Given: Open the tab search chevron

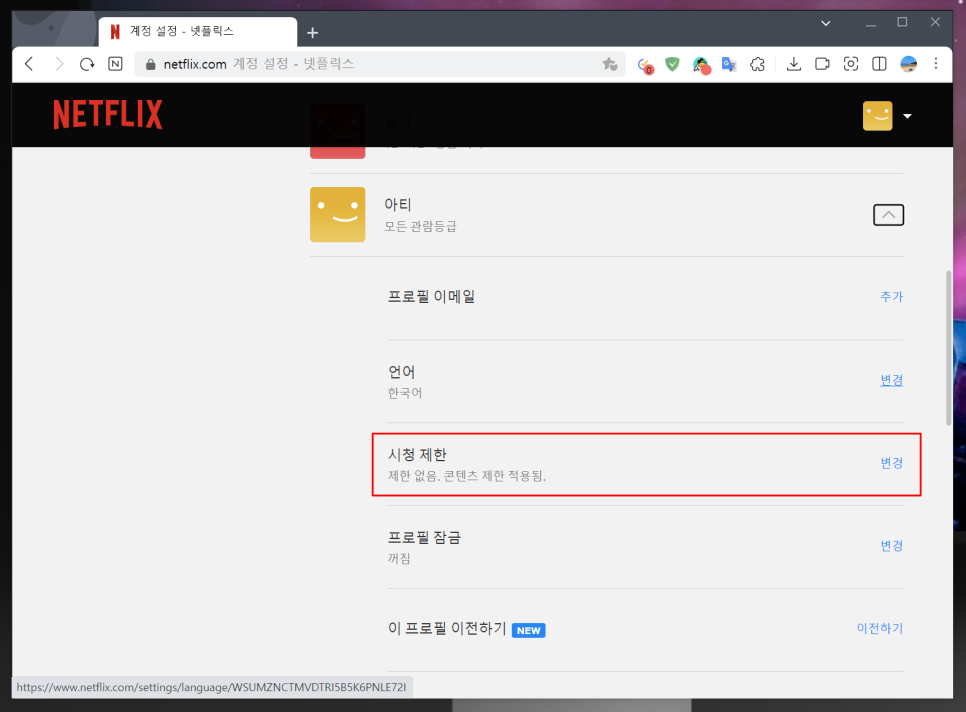Looking at the screenshot, I should pos(826,23).
